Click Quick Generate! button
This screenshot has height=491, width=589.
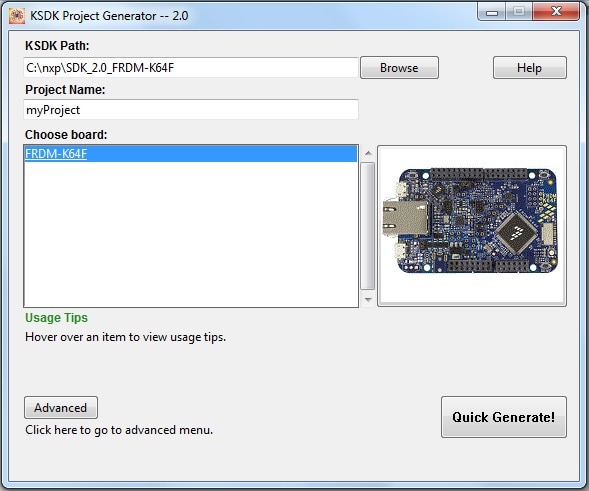coord(504,417)
